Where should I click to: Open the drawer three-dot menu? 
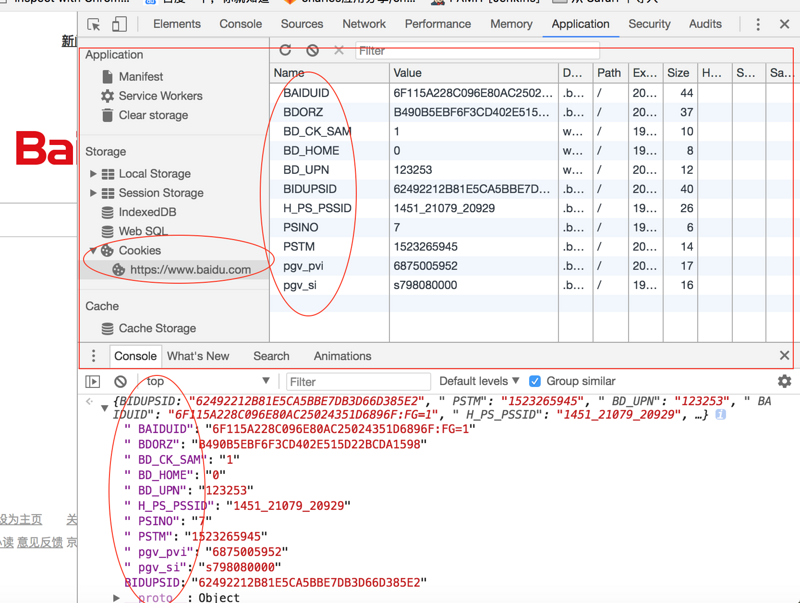[x=93, y=356]
